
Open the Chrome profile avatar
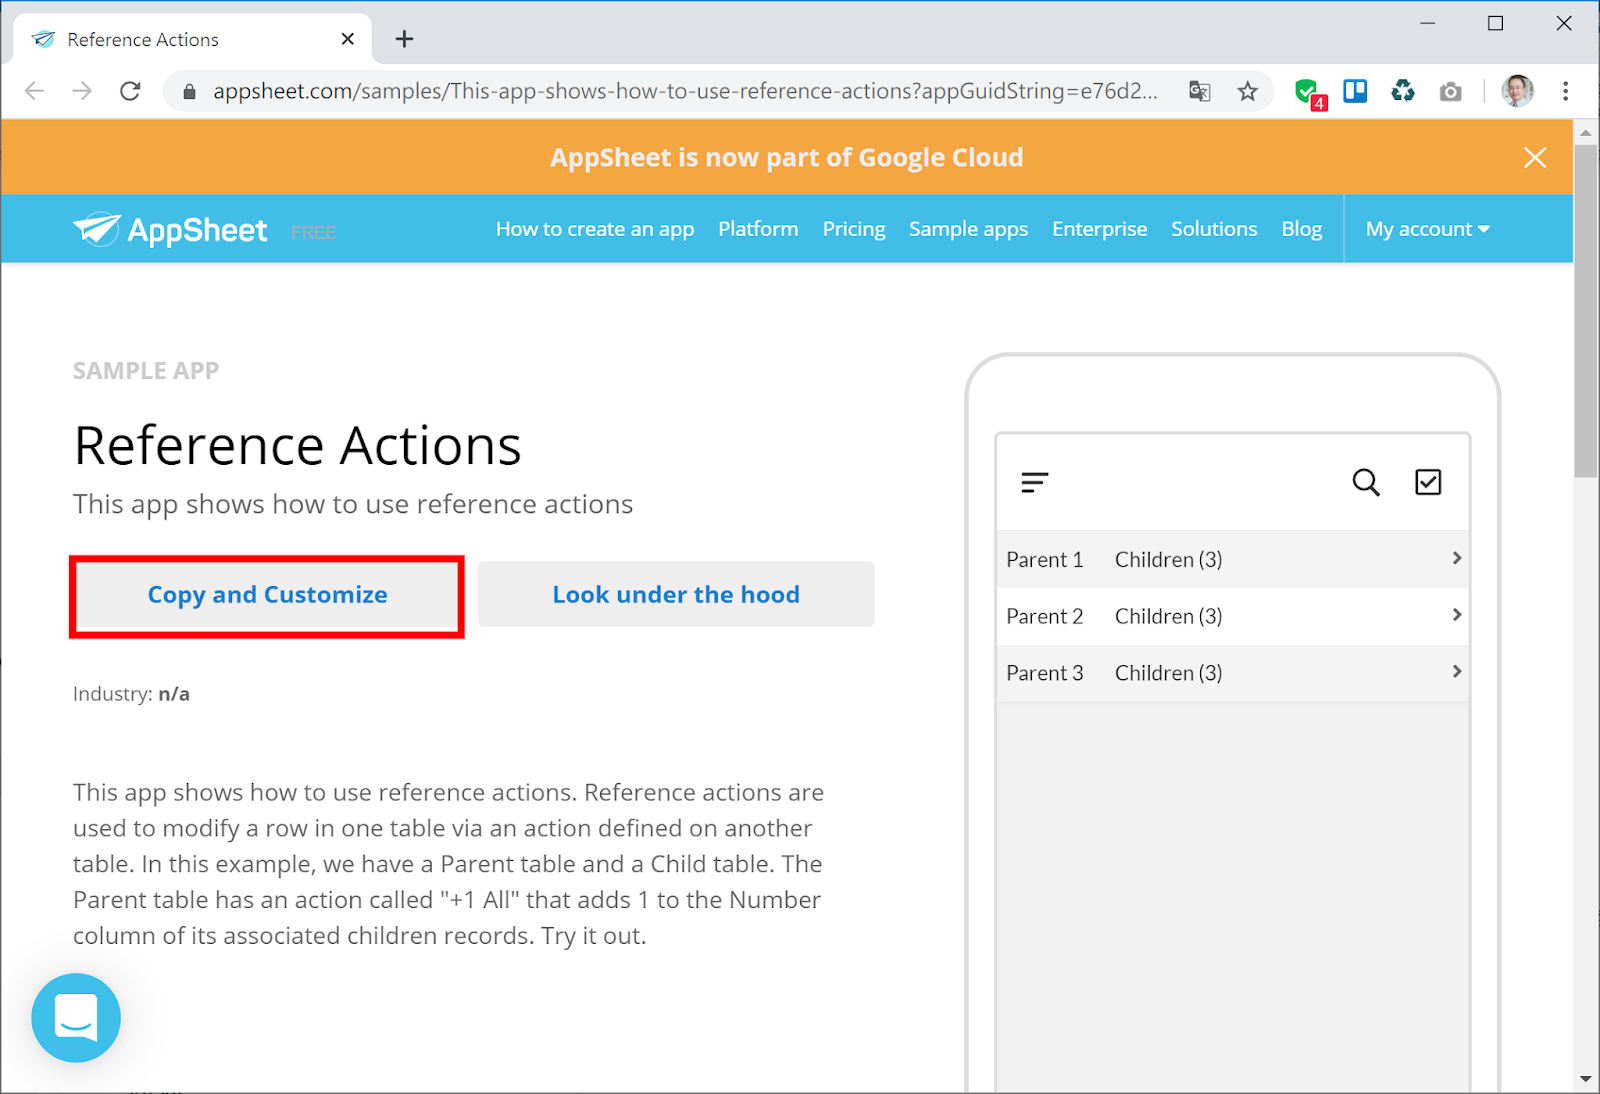coord(1517,91)
